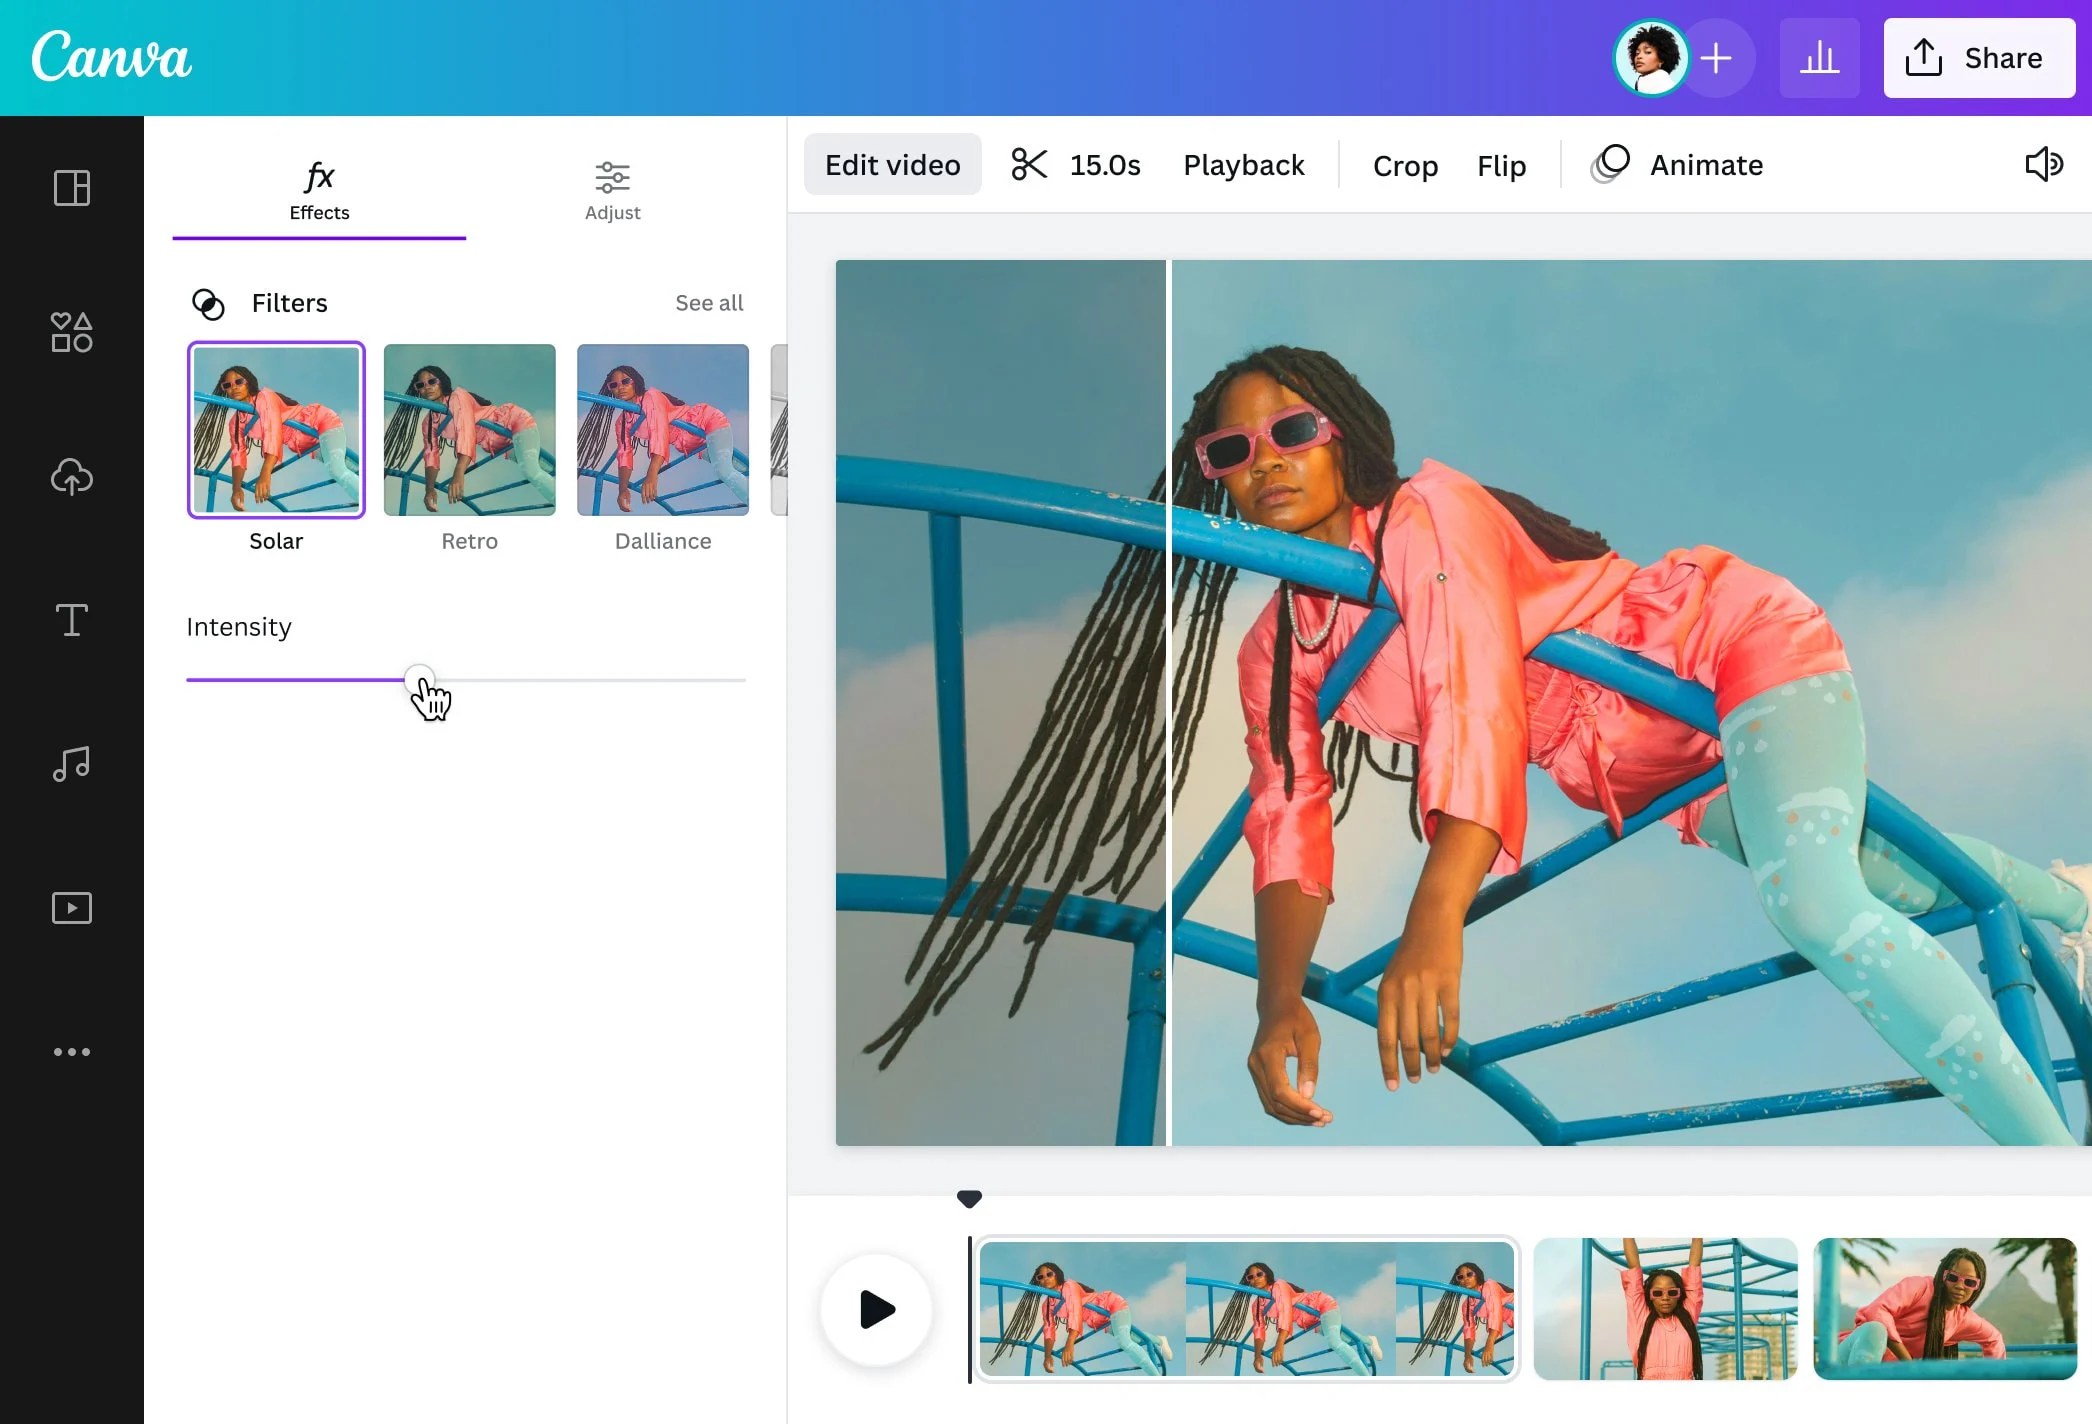Mute audio with the speaker icon

[2043, 164]
